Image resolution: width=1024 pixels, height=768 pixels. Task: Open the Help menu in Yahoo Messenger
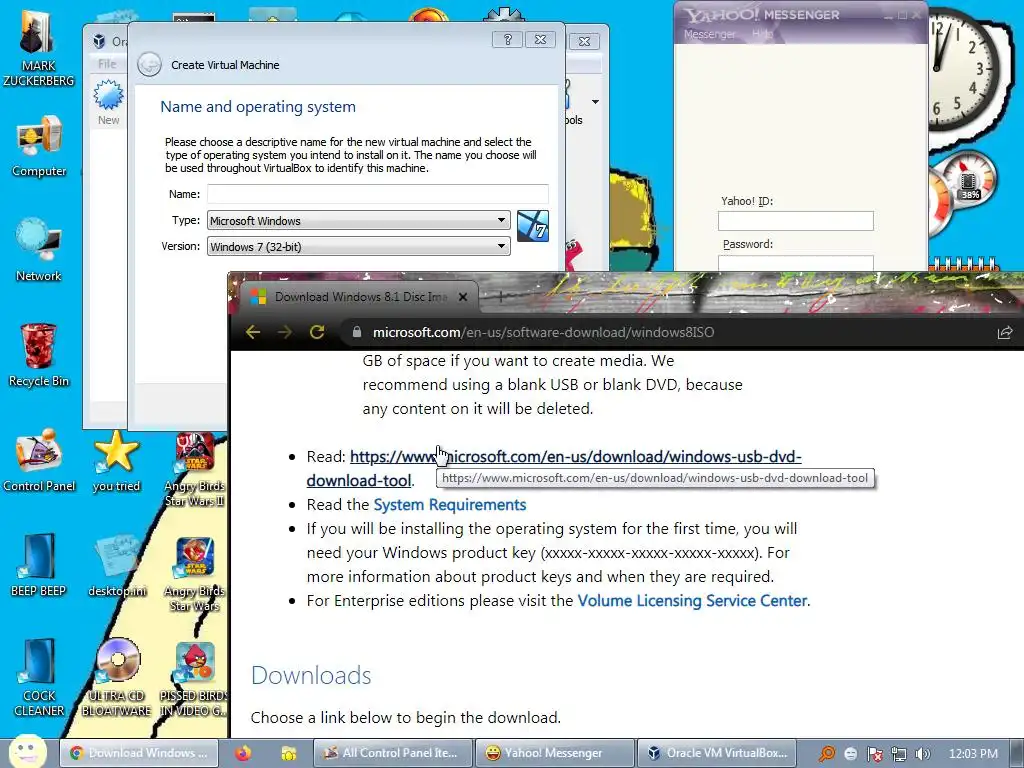(761, 34)
